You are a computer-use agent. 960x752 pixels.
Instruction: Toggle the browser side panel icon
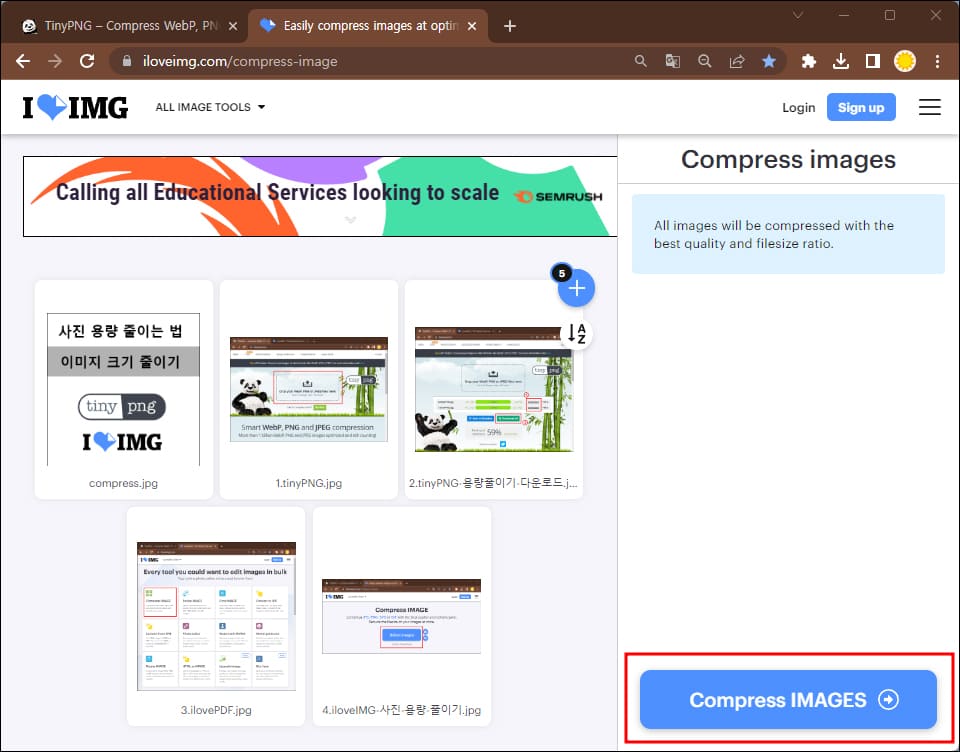[872, 61]
